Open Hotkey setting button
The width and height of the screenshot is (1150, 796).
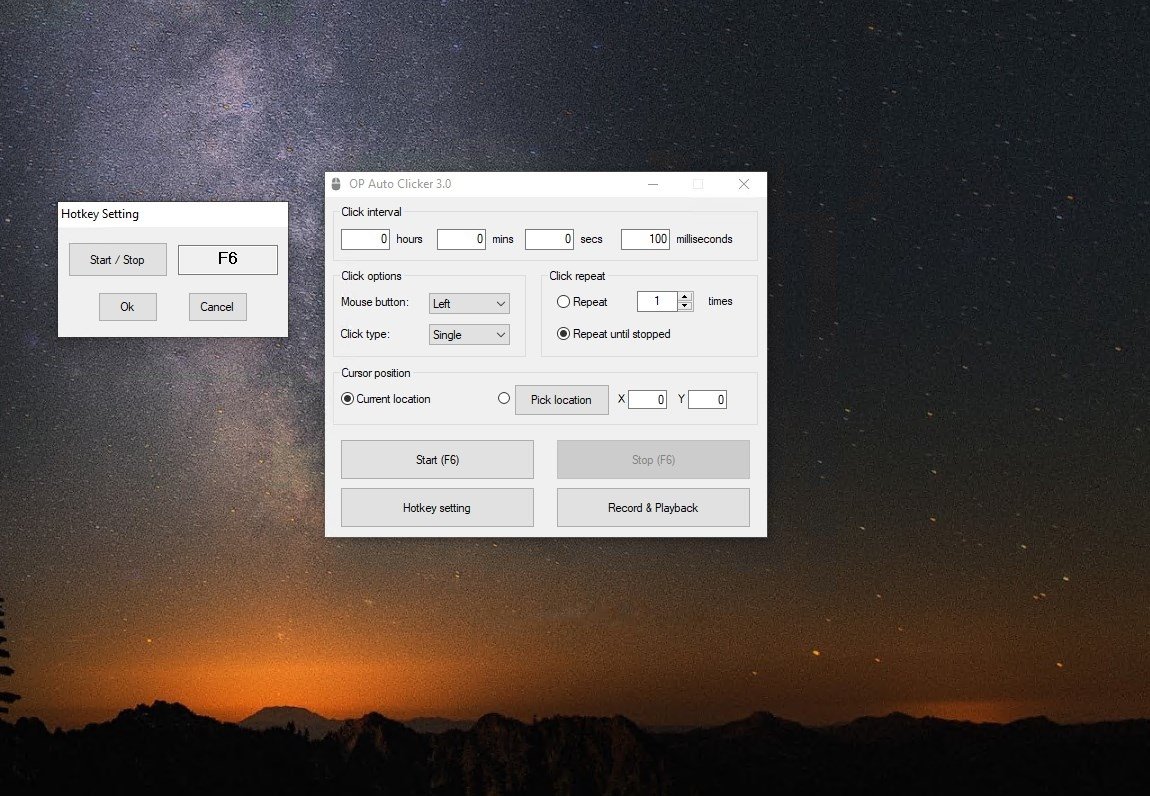pos(437,508)
